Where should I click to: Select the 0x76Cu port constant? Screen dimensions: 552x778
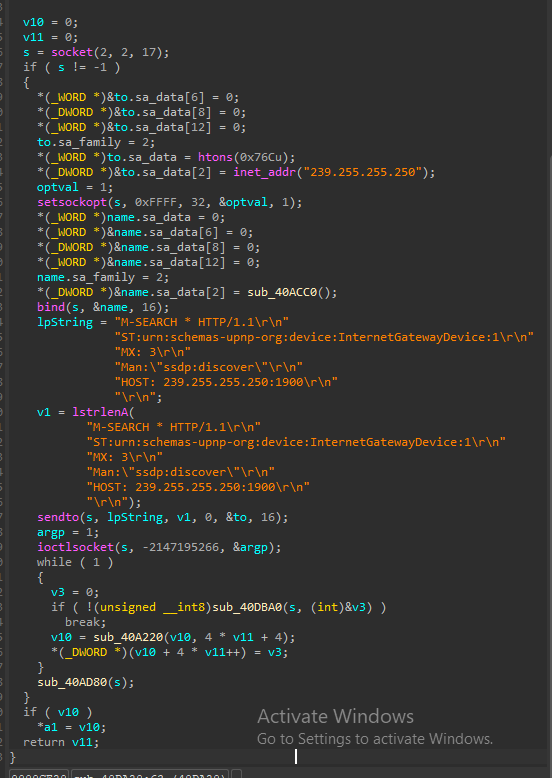(261, 157)
